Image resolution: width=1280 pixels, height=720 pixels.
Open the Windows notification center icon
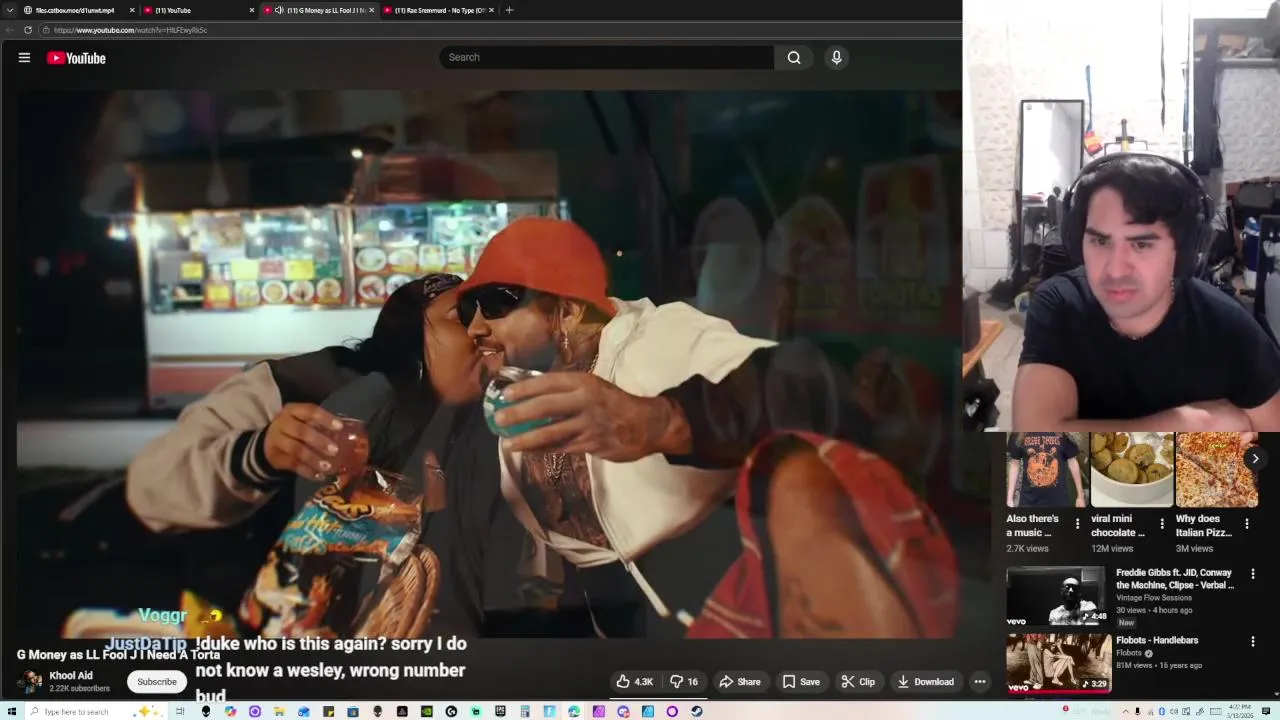pyautogui.click(x=1266, y=711)
